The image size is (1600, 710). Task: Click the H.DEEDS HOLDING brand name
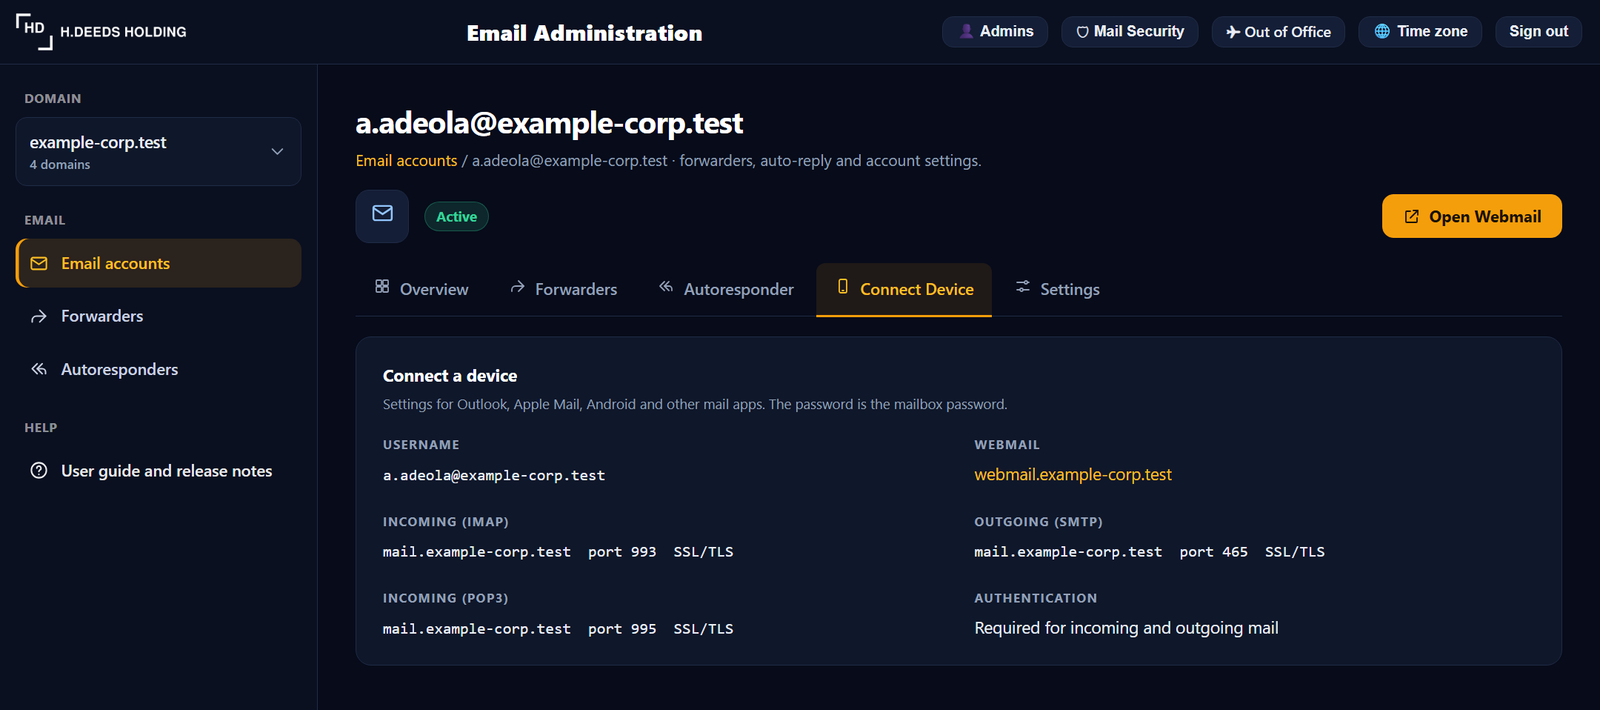point(123,32)
